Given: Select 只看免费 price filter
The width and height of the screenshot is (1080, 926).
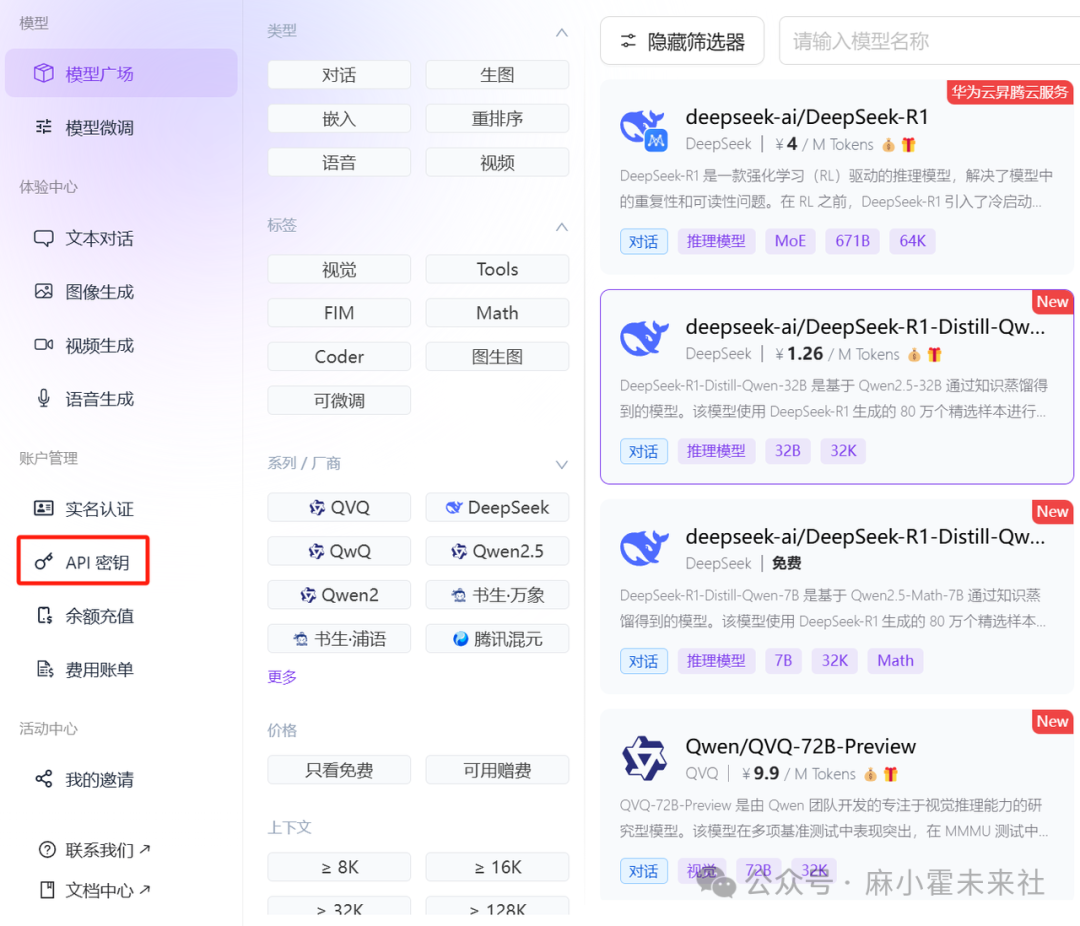Looking at the screenshot, I should click(x=339, y=770).
